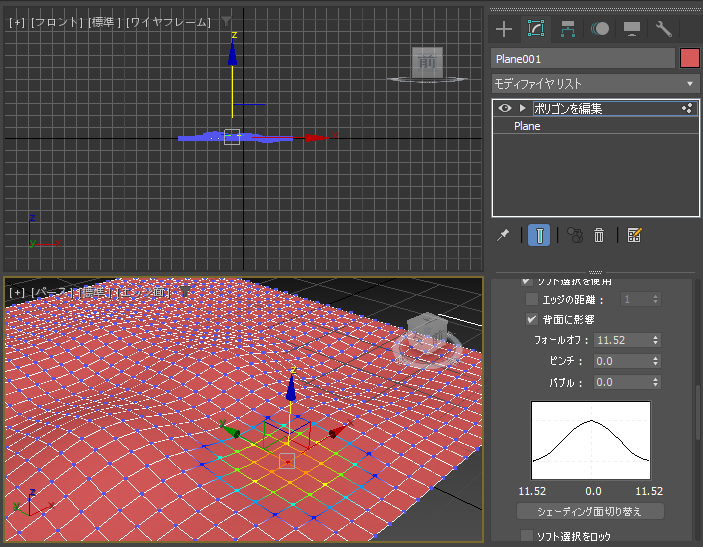Click the エッジの距離 spinner arrows
The image size is (703, 547).
655,299
